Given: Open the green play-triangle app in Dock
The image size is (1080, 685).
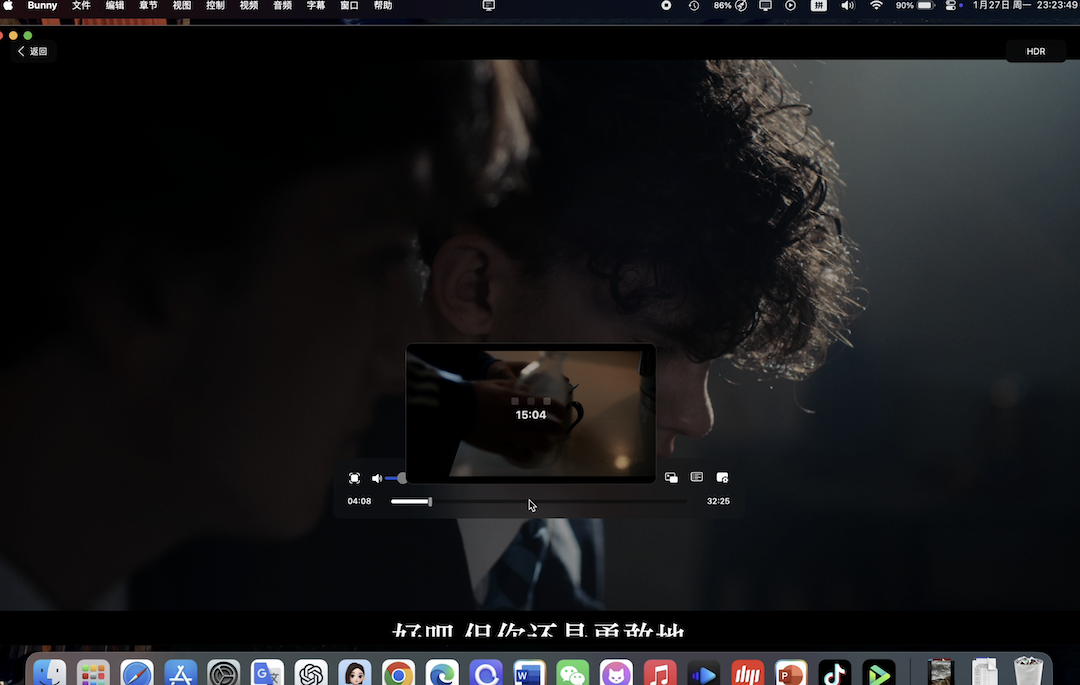Looking at the screenshot, I should [x=878, y=673].
